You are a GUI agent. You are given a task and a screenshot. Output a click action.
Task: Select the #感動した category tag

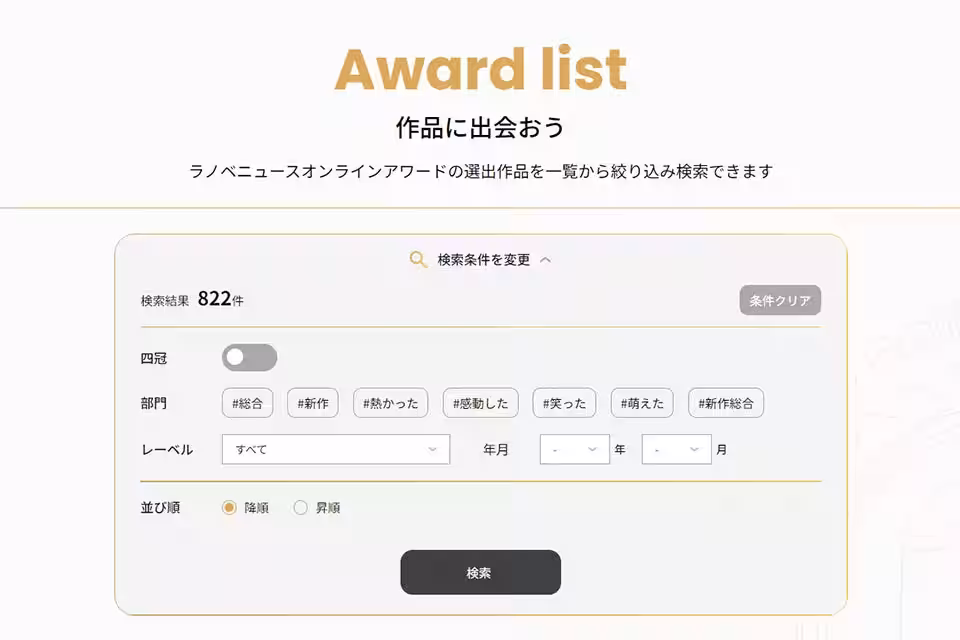point(479,402)
